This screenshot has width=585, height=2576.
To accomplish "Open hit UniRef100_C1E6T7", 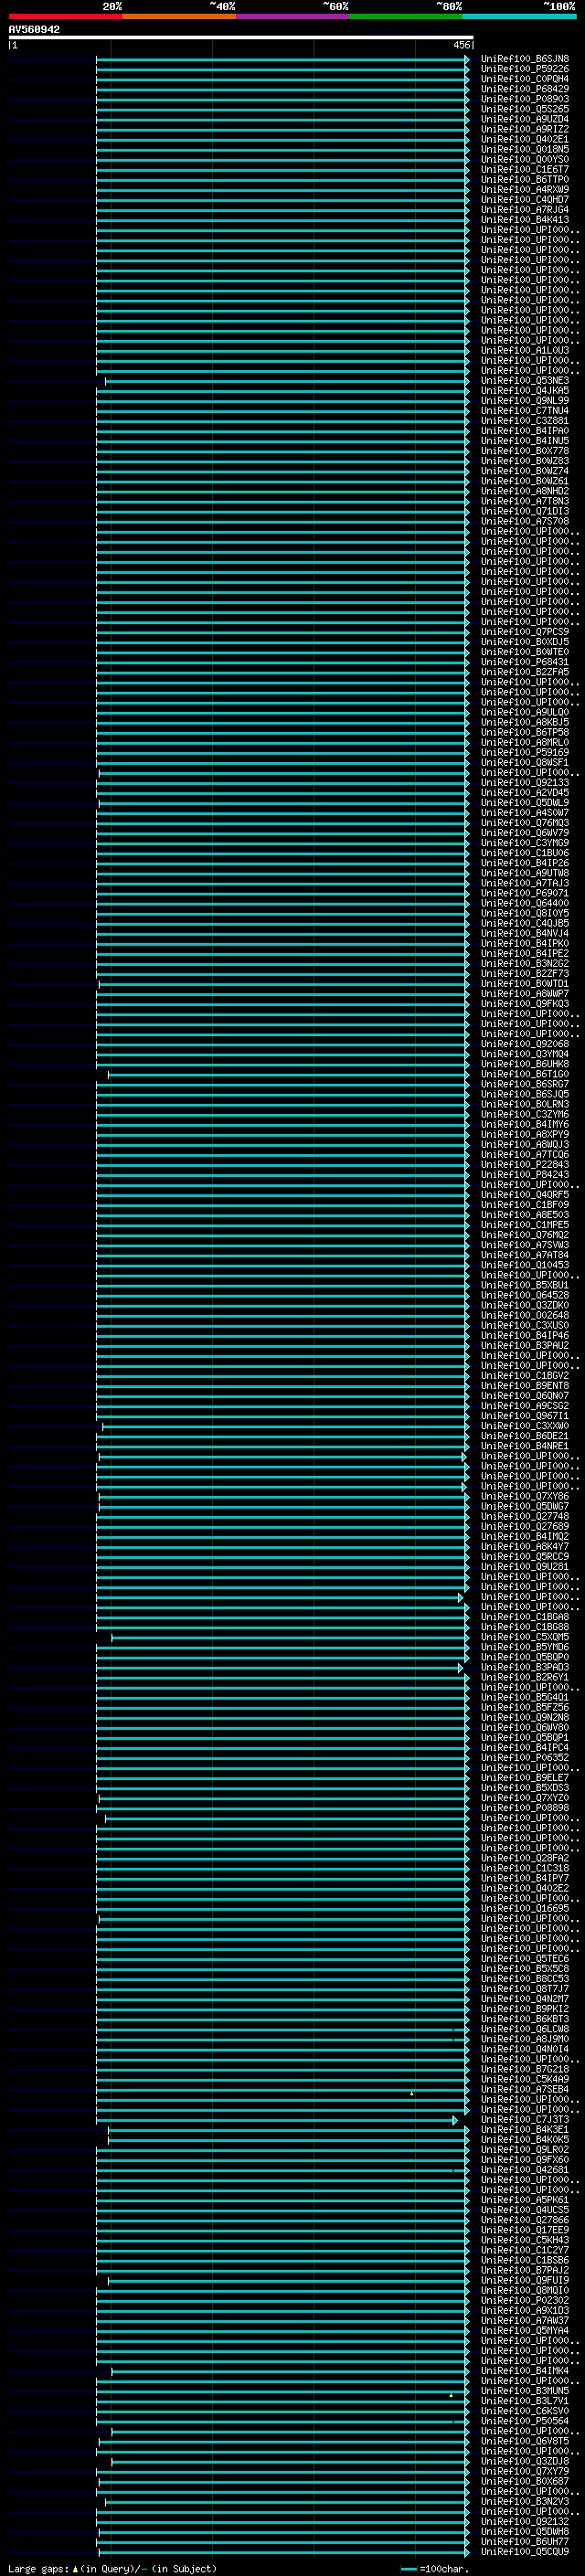I will click(525, 170).
